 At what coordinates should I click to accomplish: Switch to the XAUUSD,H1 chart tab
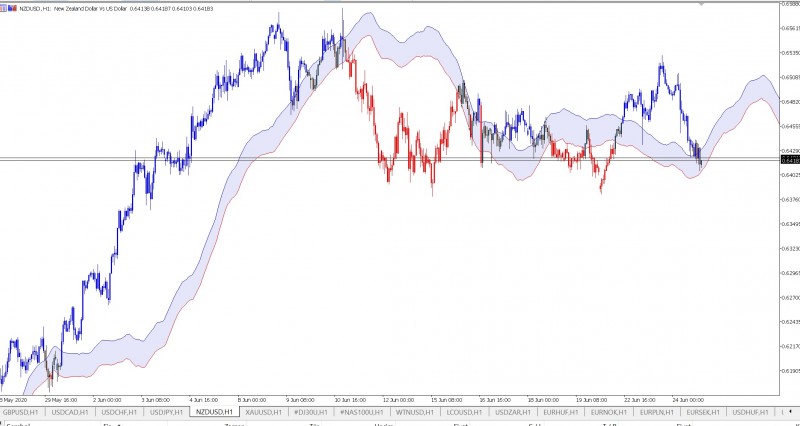pos(263,412)
